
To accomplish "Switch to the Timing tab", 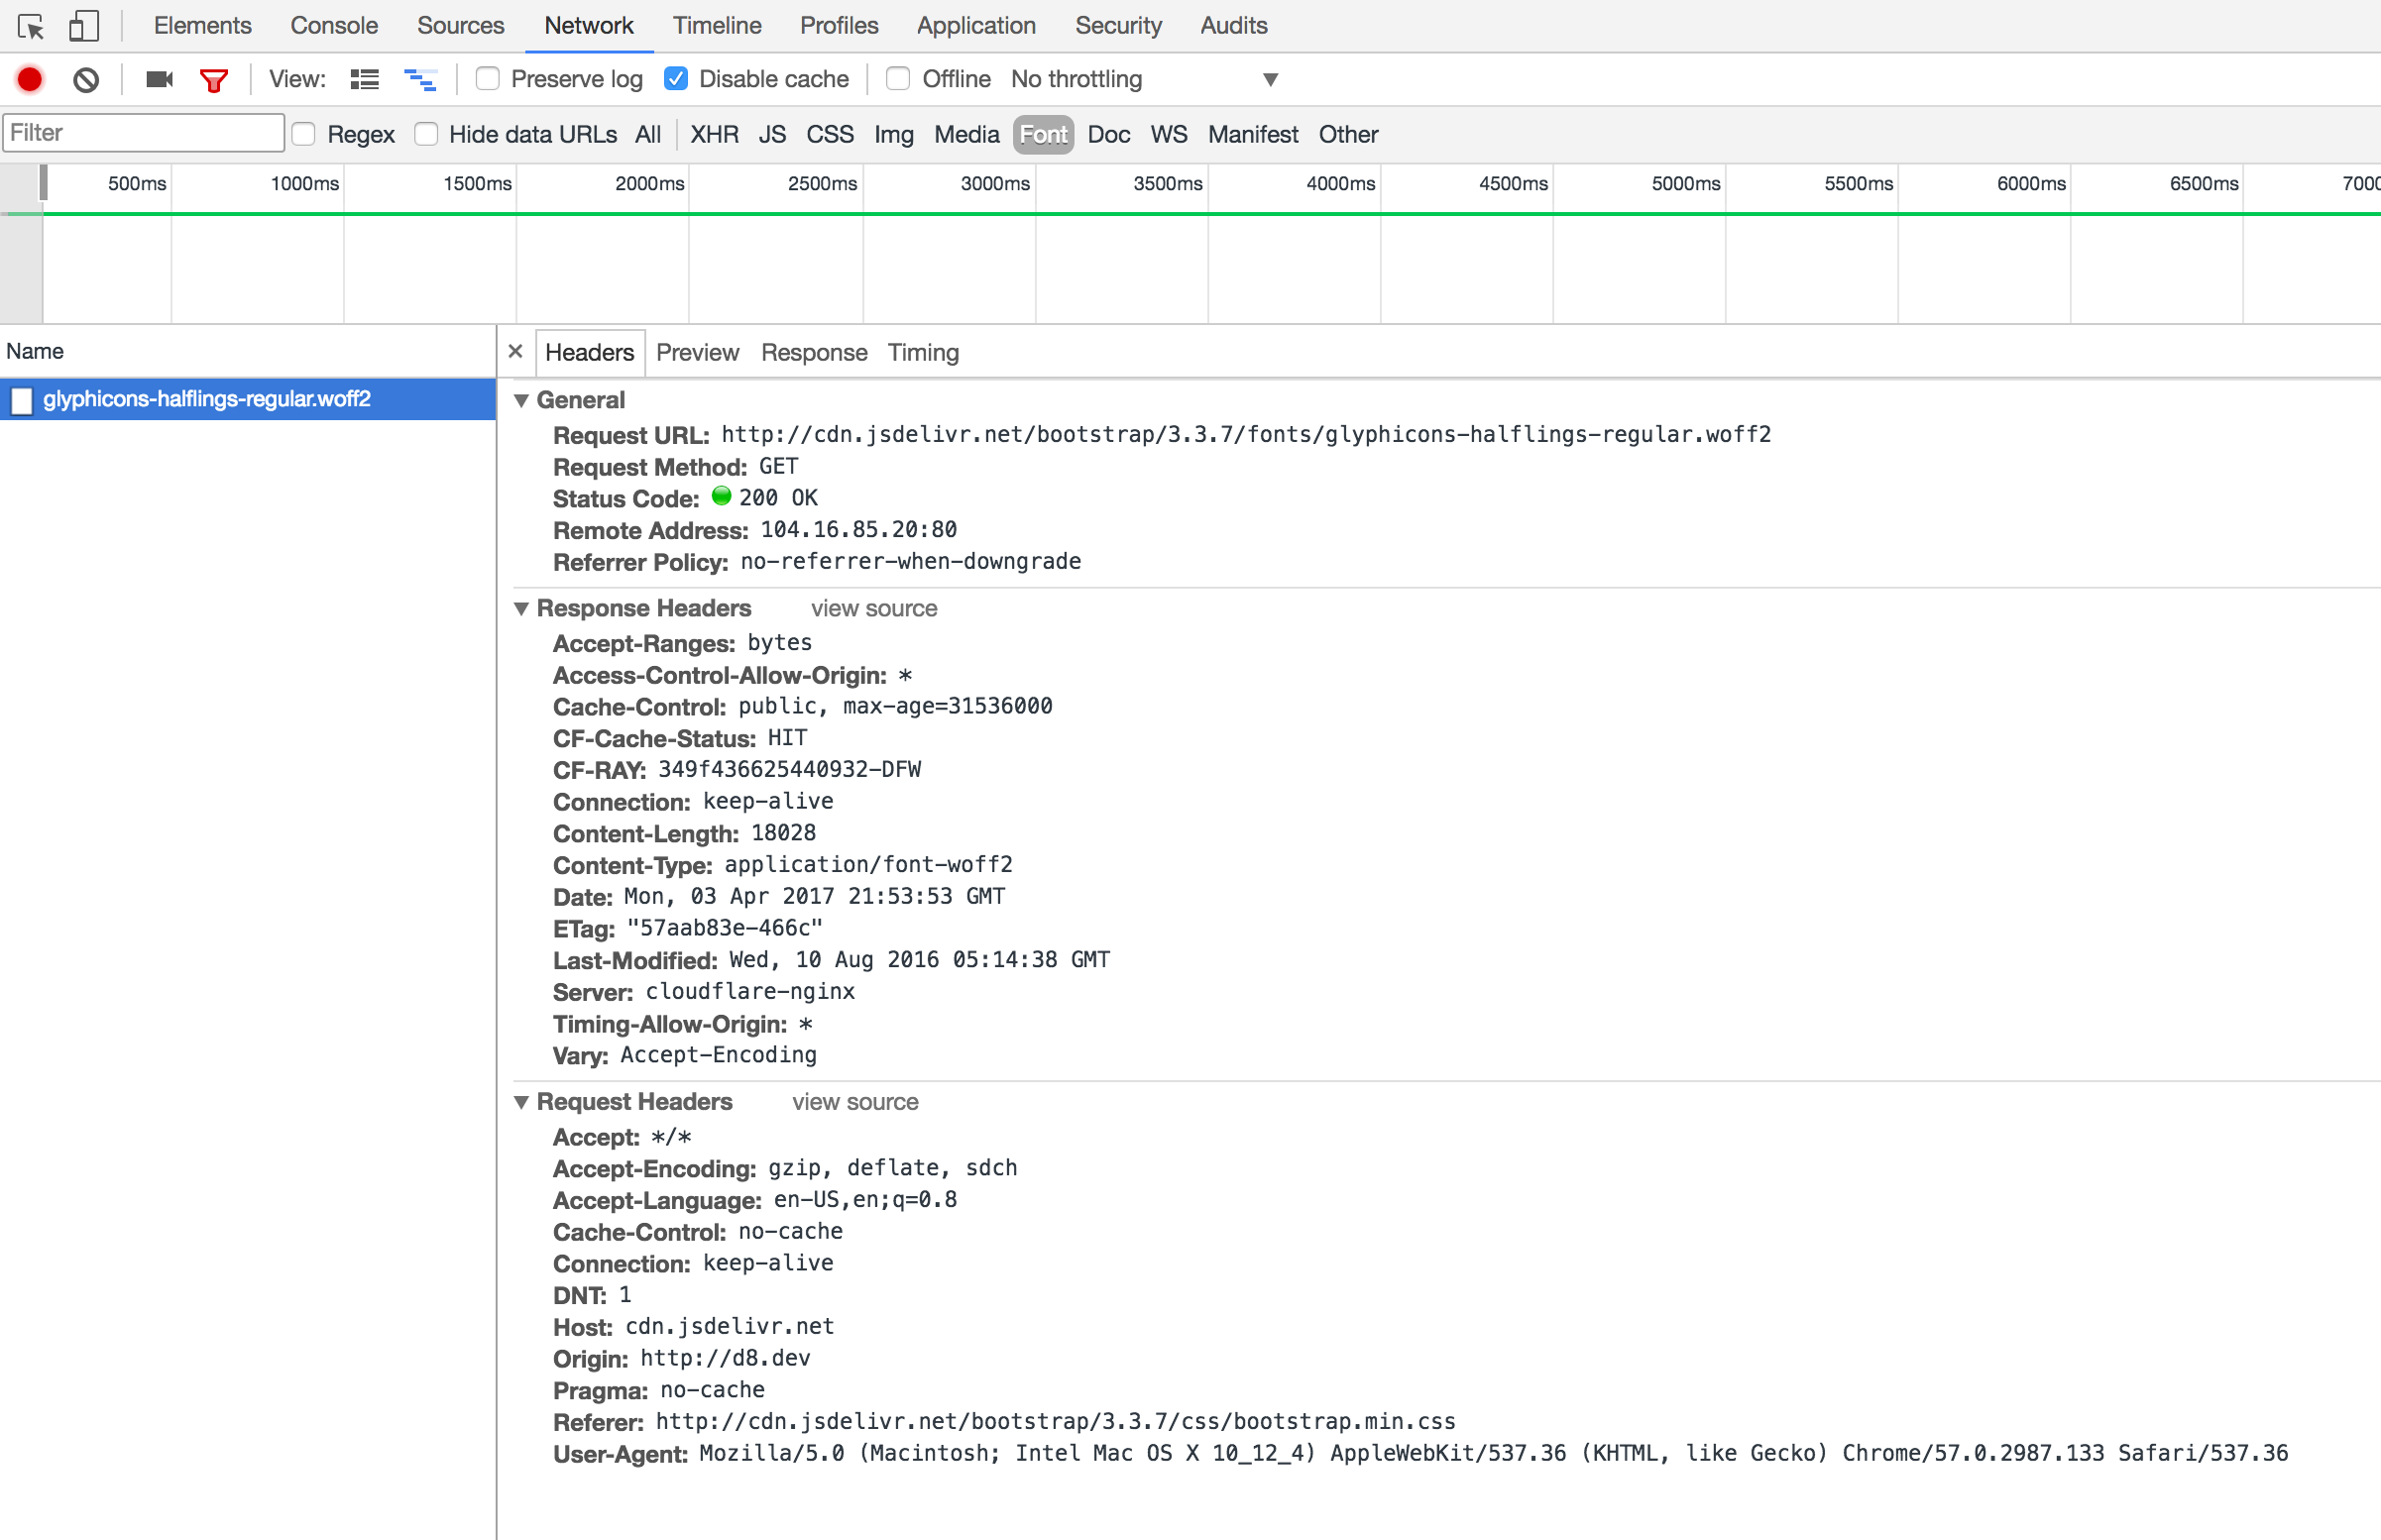I will (x=922, y=352).
